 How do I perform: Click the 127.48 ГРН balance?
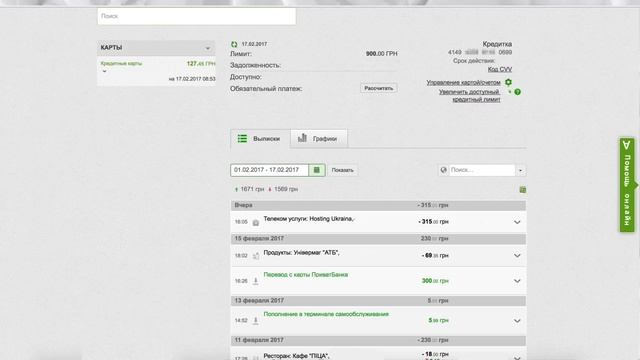pos(201,64)
